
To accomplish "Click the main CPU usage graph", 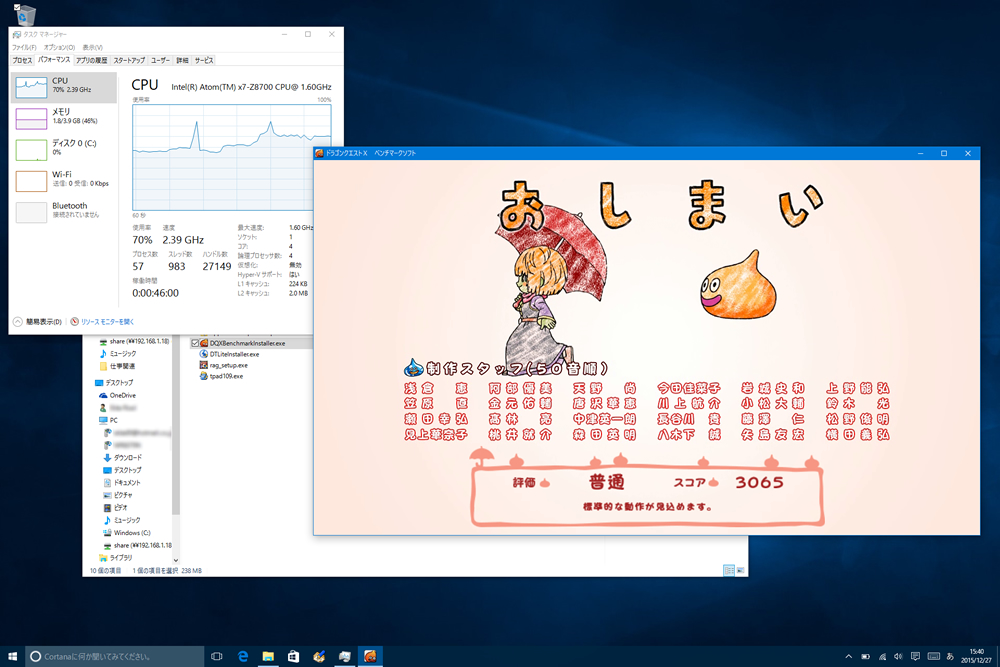I will click(x=232, y=158).
